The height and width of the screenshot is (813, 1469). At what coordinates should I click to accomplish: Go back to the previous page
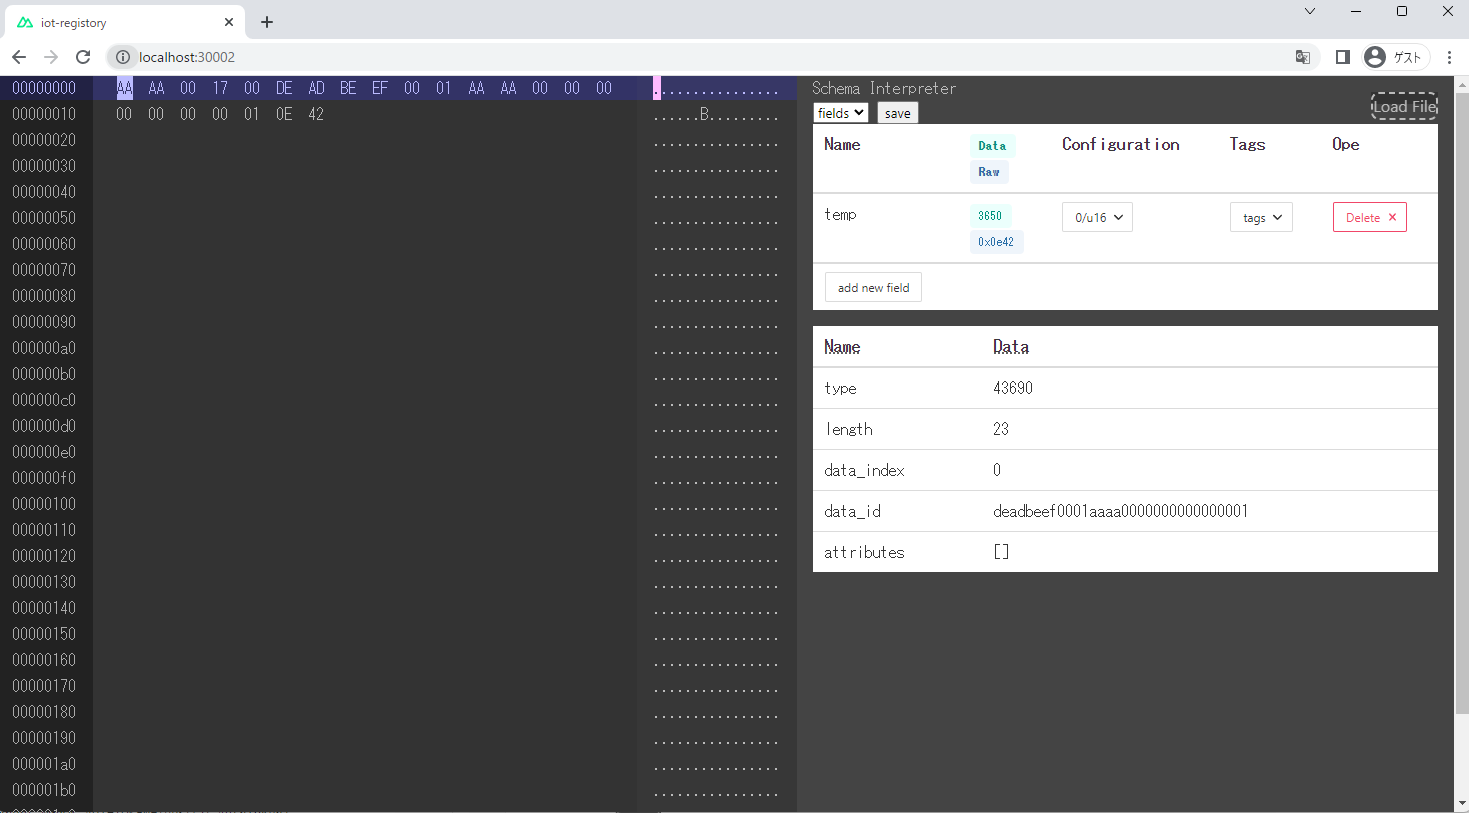[19, 57]
